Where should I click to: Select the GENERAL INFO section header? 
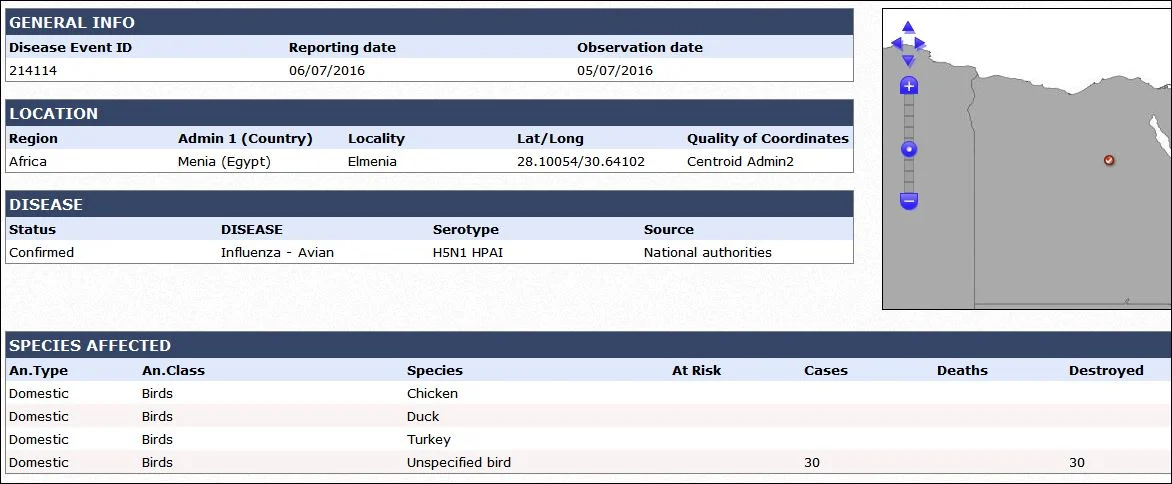pyautogui.click(x=429, y=22)
